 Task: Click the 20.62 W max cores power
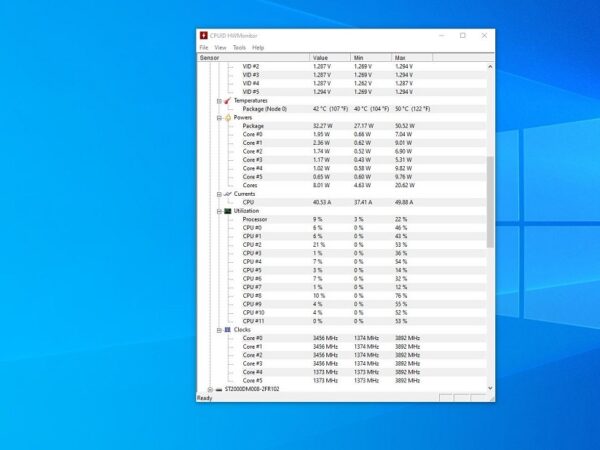coord(405,185)
